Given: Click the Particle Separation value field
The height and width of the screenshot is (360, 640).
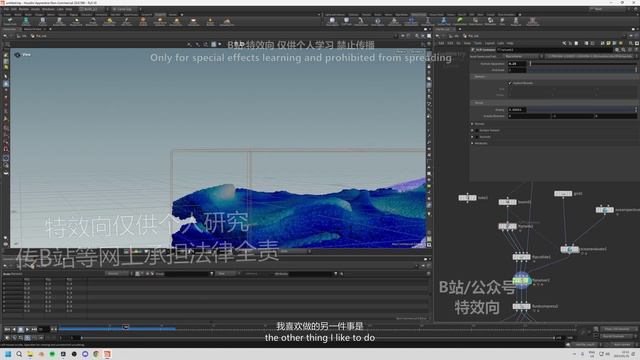Looking at the screenshot, I should pos(517,64).
